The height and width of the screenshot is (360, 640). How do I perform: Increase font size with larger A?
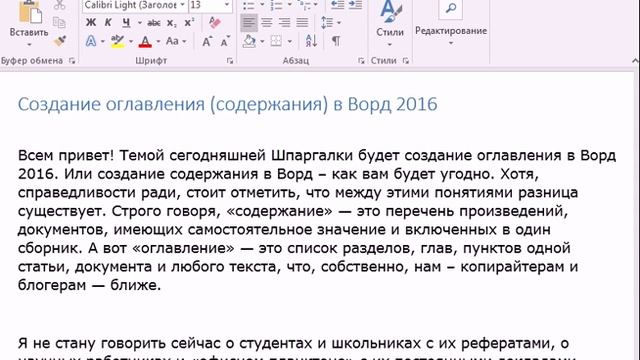click(207, 41)
